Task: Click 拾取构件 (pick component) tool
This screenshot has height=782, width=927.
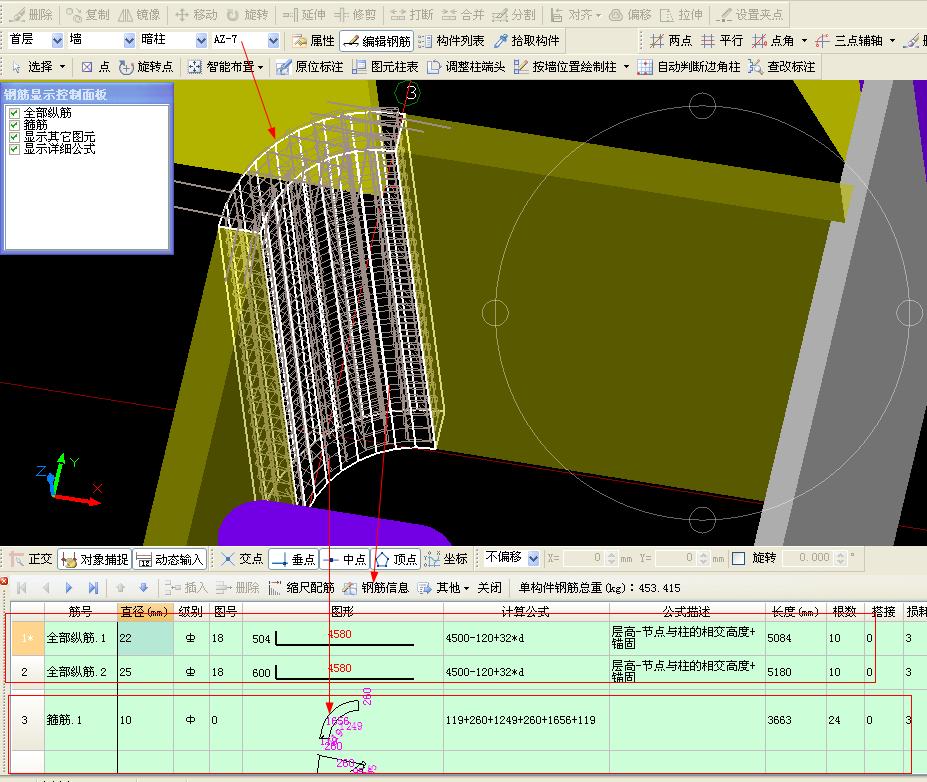Action: pos(527,40)
